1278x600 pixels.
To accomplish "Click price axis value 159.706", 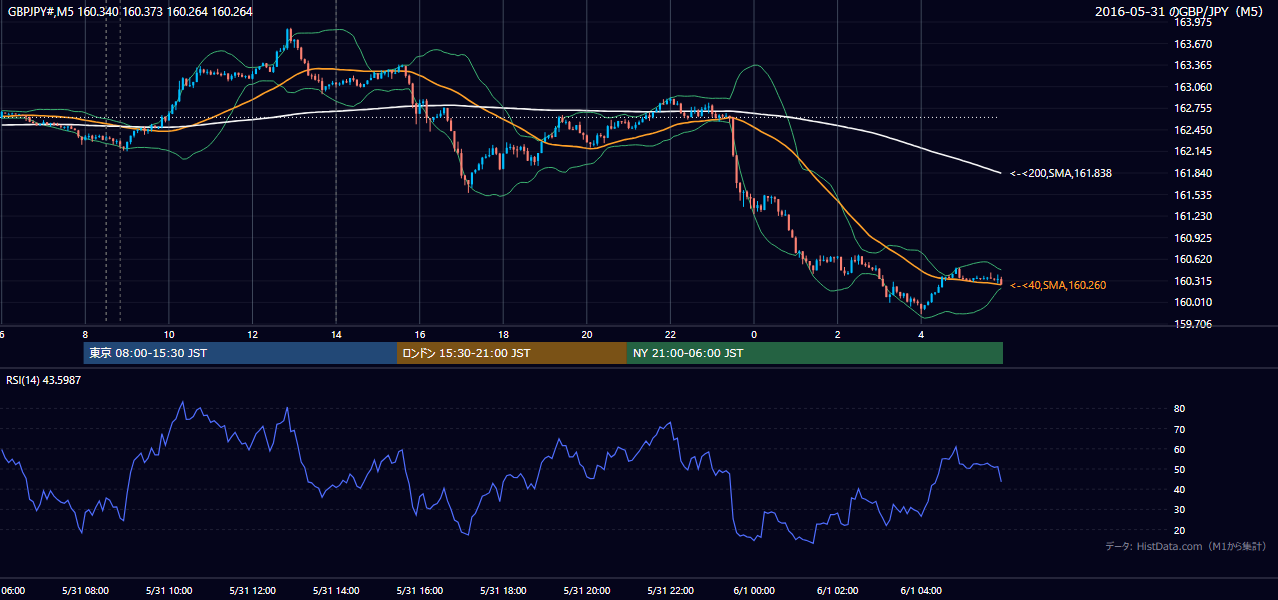I will [x=1192, y=324].
